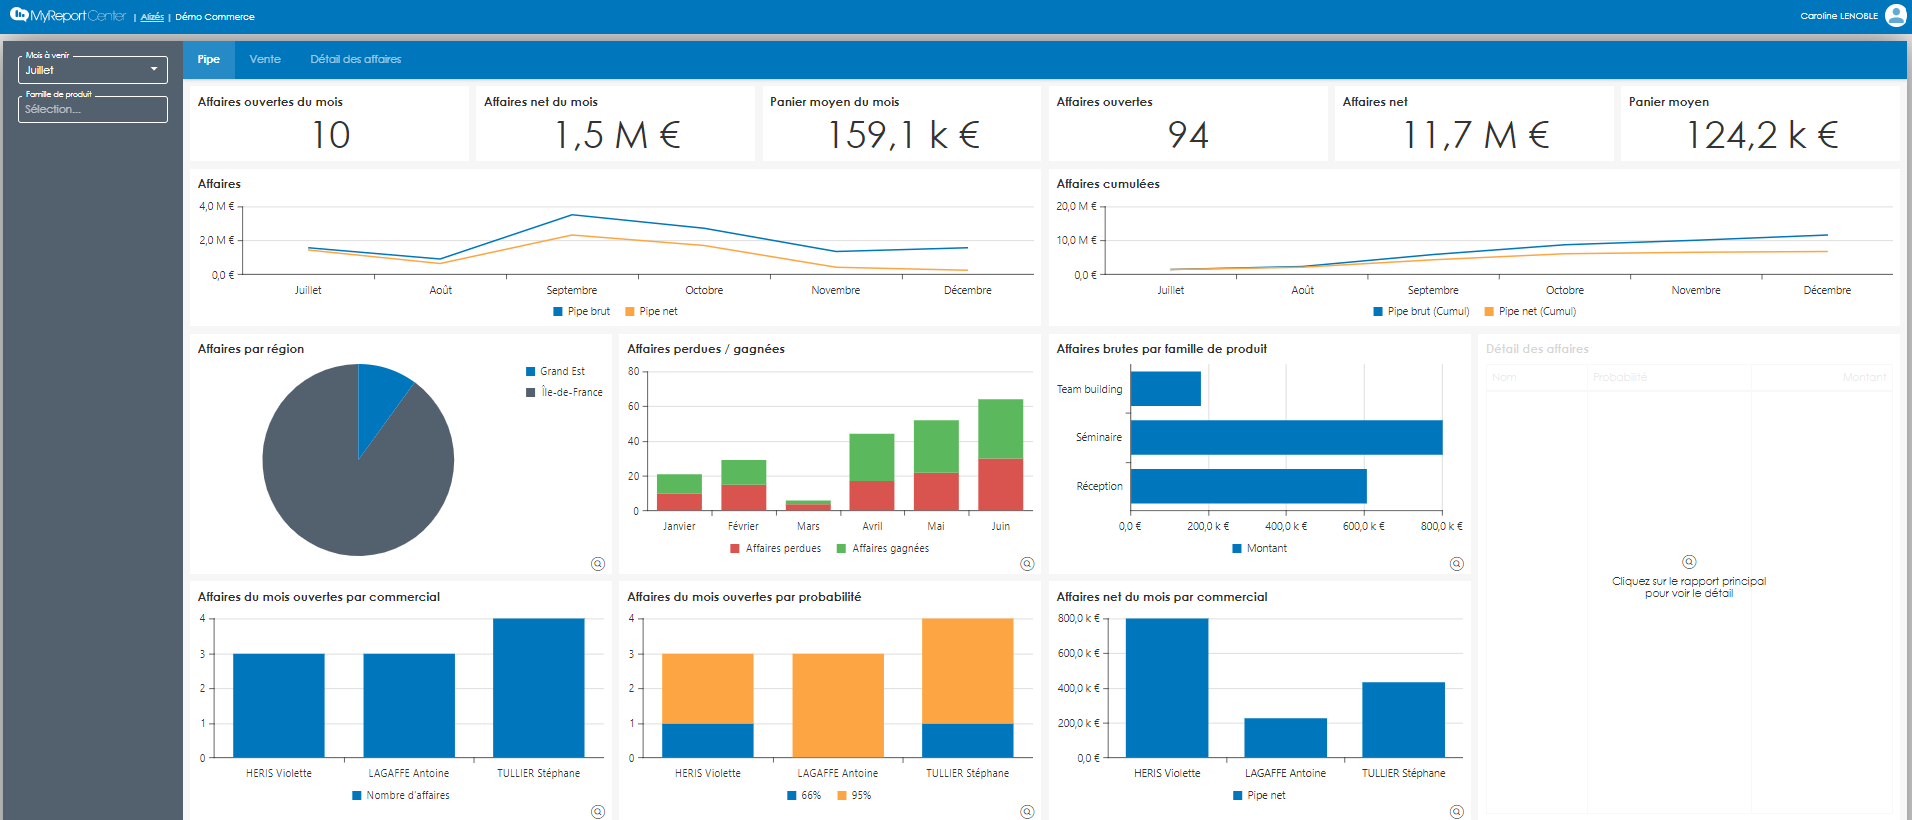Toggle Grand Est legend entry
The width and height of the screenshot is (1912, 820).
click(555, 371)
